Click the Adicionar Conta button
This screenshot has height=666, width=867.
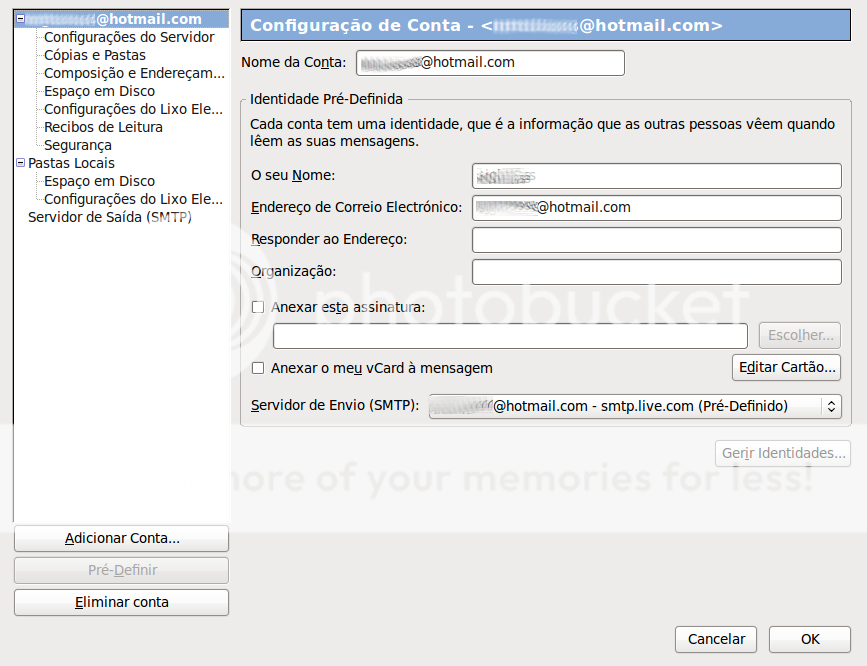tap(120, 538)
